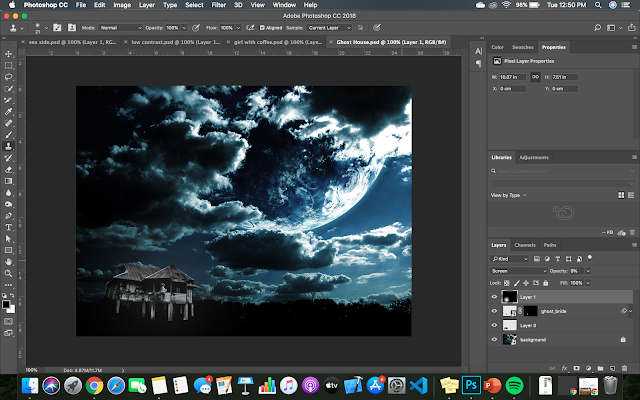Toggle lock position icon
The image size is (640, 400).
(x=526, y=283)
